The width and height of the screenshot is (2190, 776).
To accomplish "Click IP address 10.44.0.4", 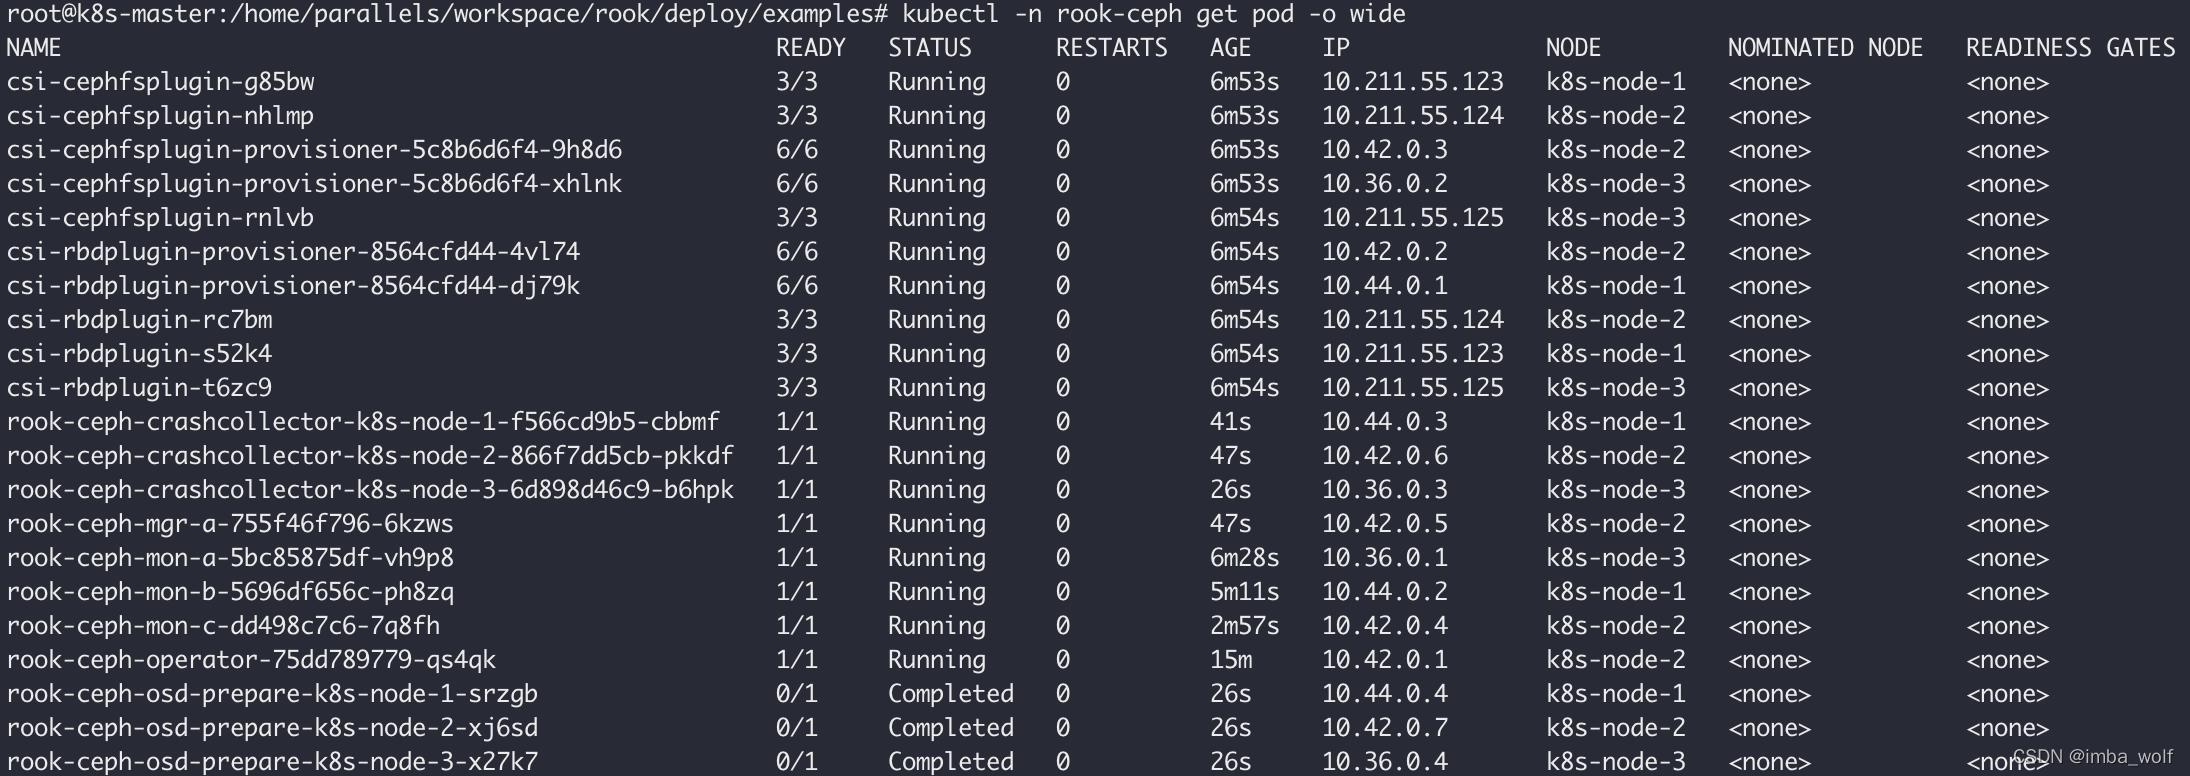I will [1385, 694].
